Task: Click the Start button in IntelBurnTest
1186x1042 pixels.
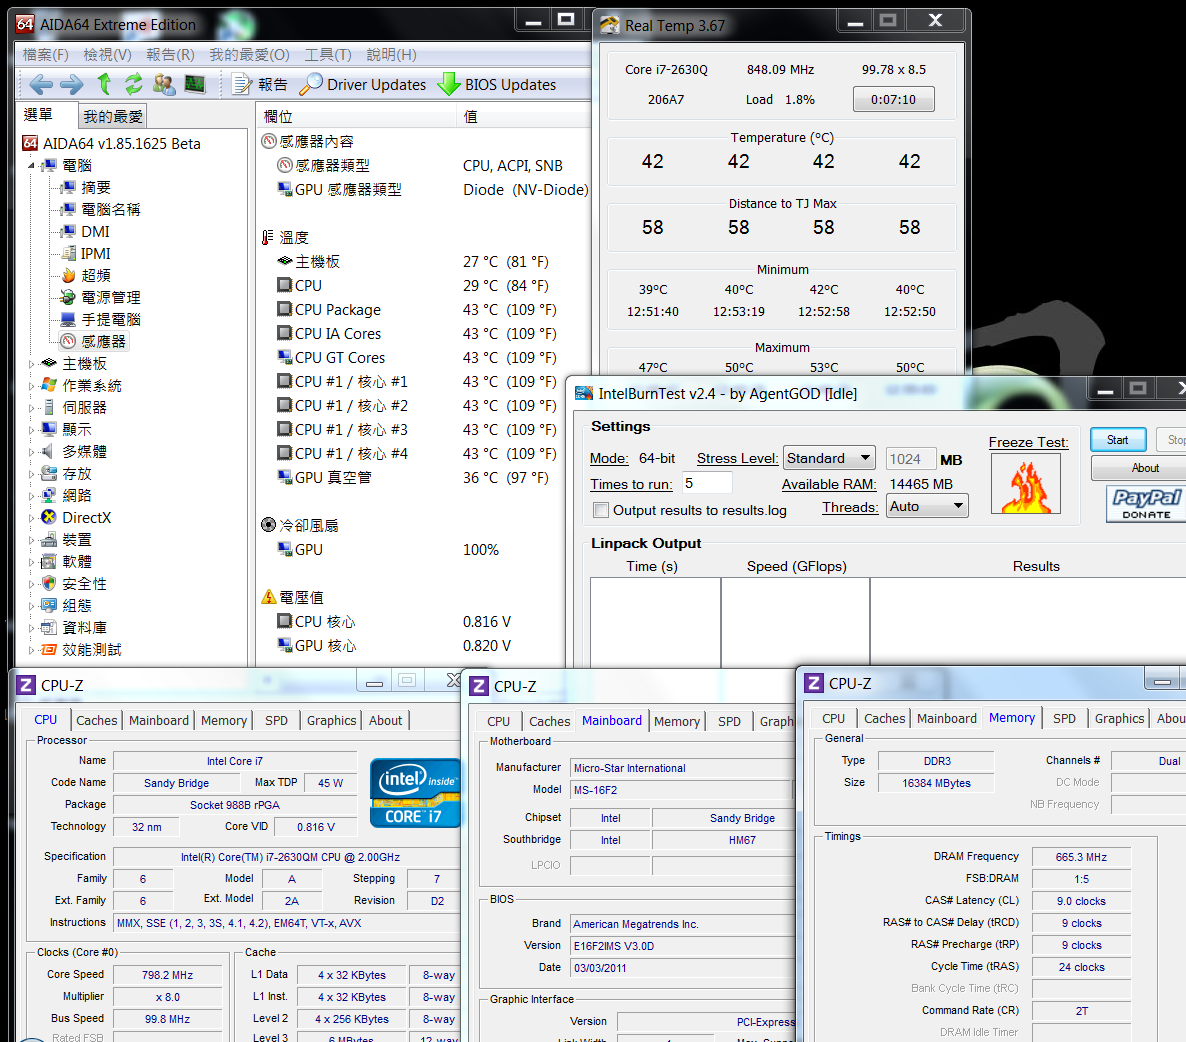Action: coord(1118,440)
